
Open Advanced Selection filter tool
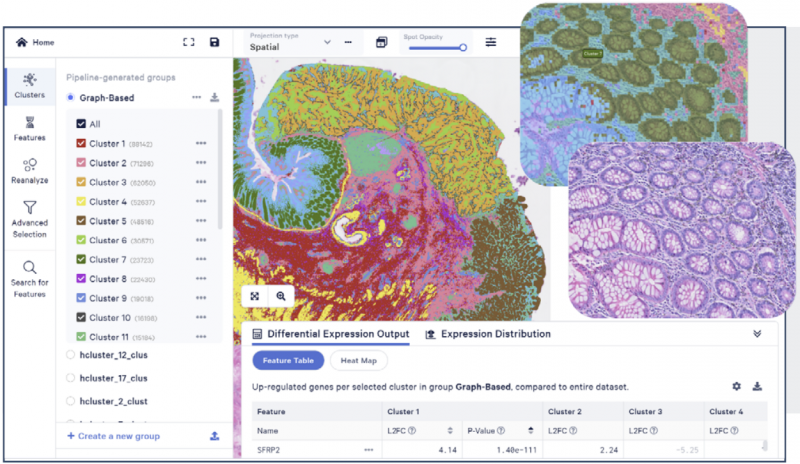coord(29,217)
